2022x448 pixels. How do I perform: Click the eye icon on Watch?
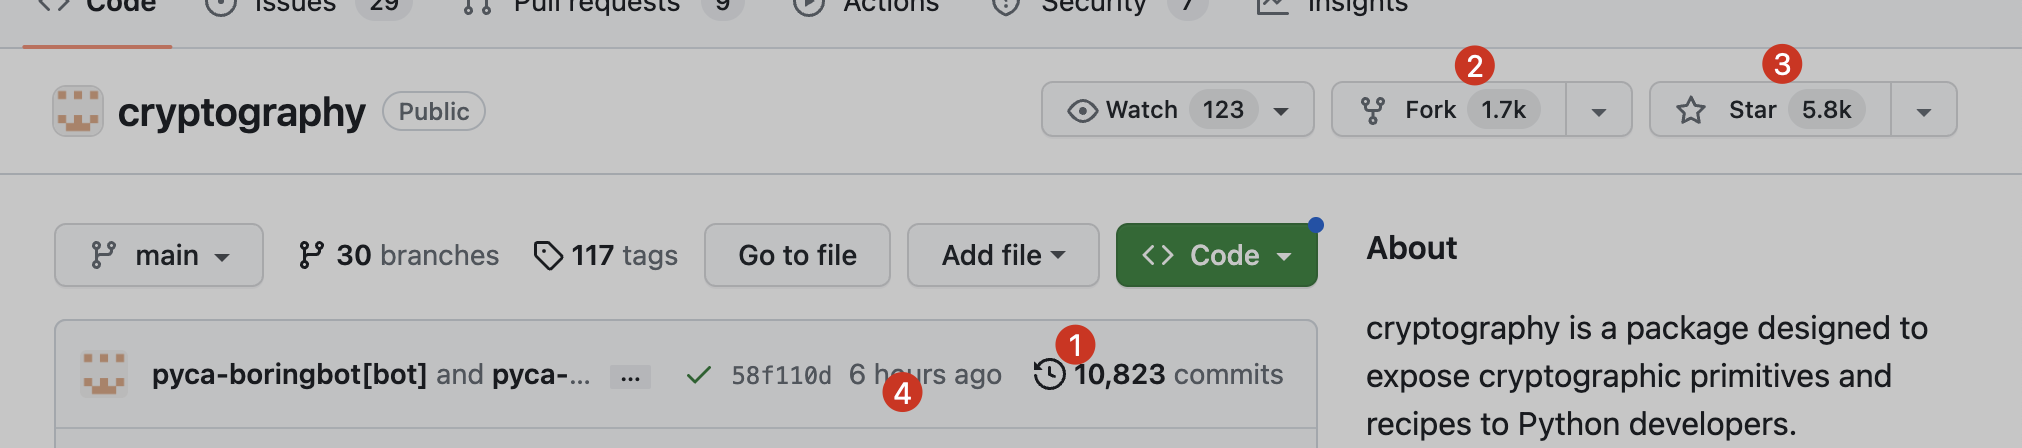pos(1082,110)
